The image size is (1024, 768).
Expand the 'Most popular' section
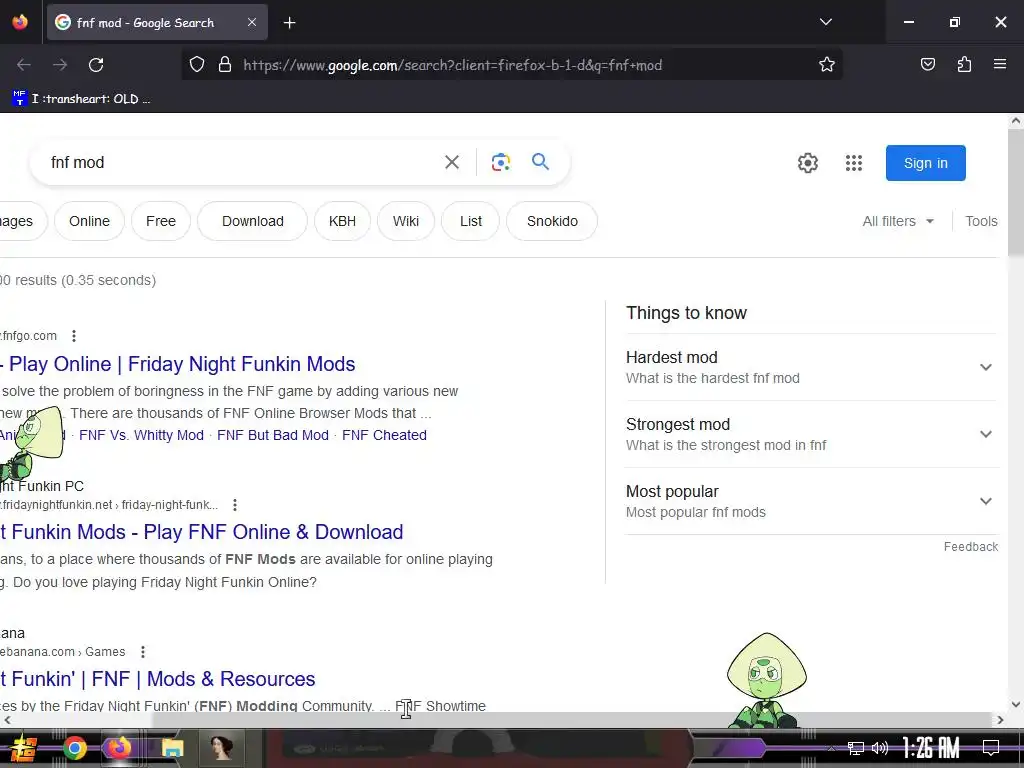coord(812,502)
